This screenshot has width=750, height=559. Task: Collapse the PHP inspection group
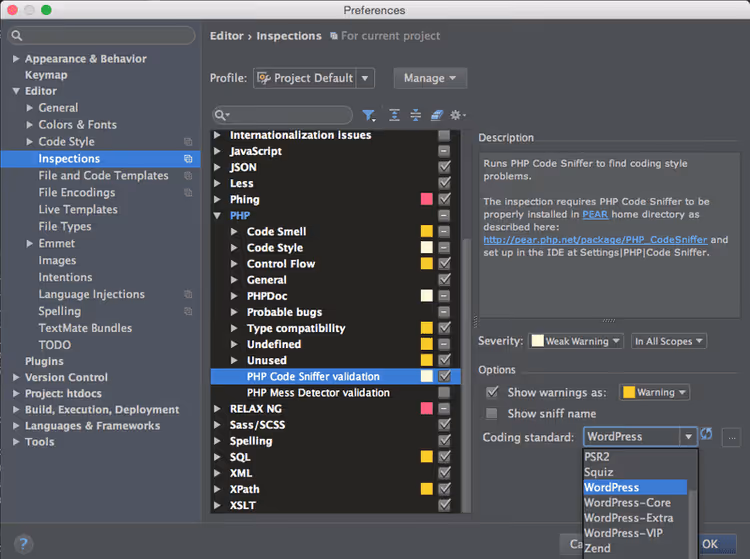point(217,216)
